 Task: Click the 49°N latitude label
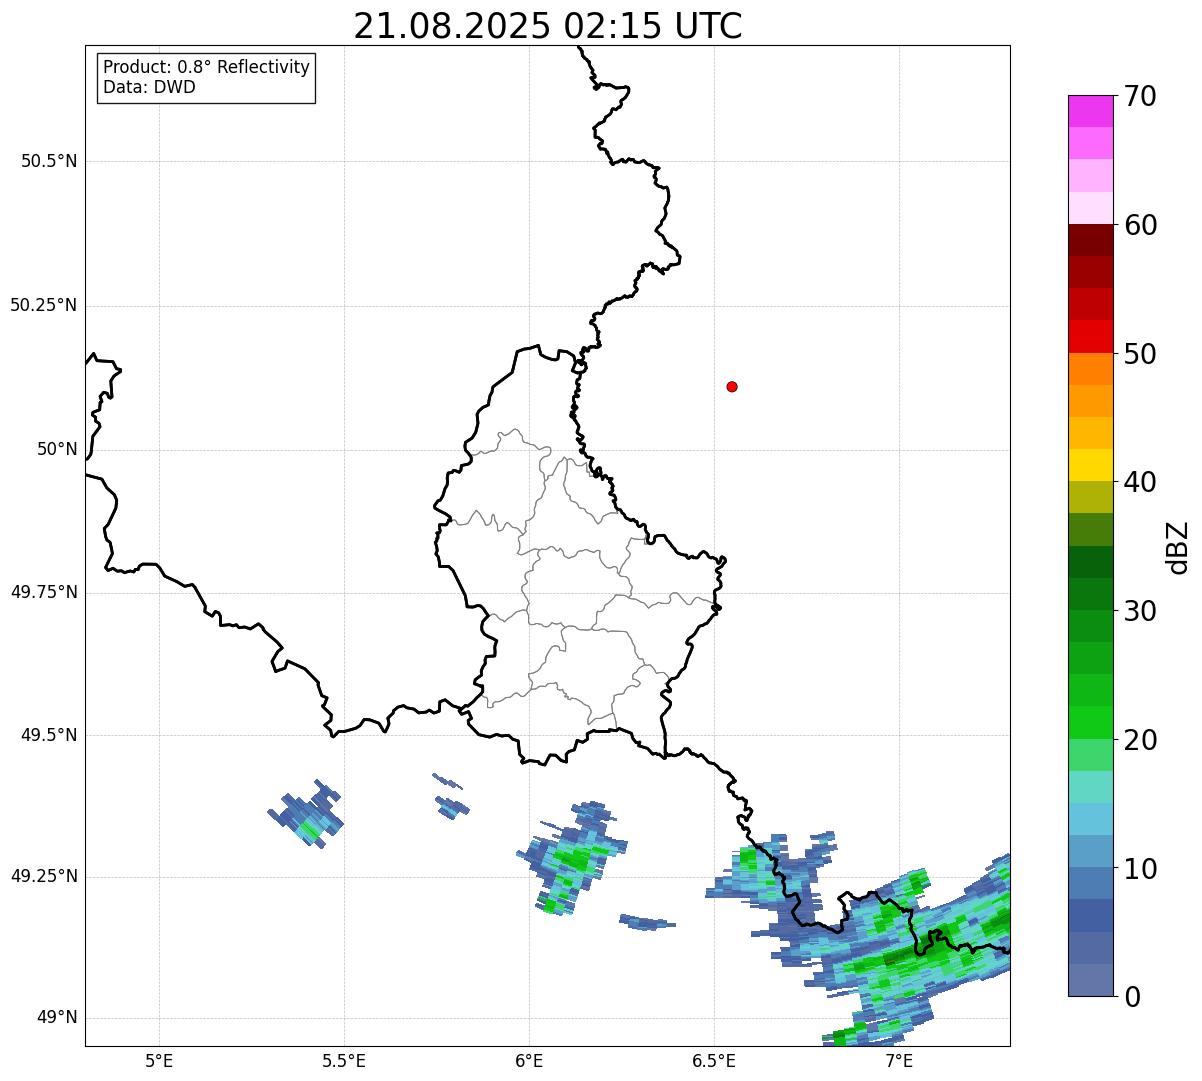(57, 1018)
